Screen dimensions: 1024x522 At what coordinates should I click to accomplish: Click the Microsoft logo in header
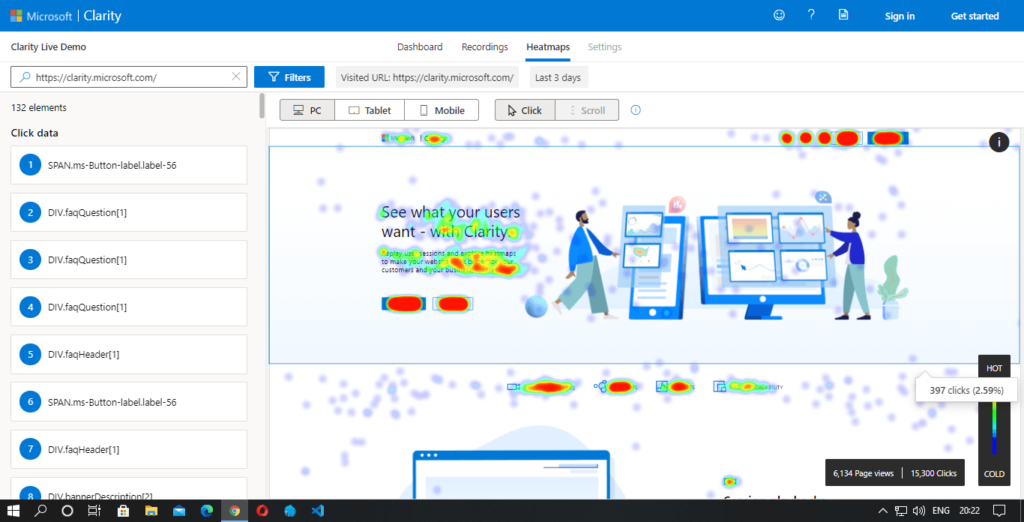(x=41, y=16)
